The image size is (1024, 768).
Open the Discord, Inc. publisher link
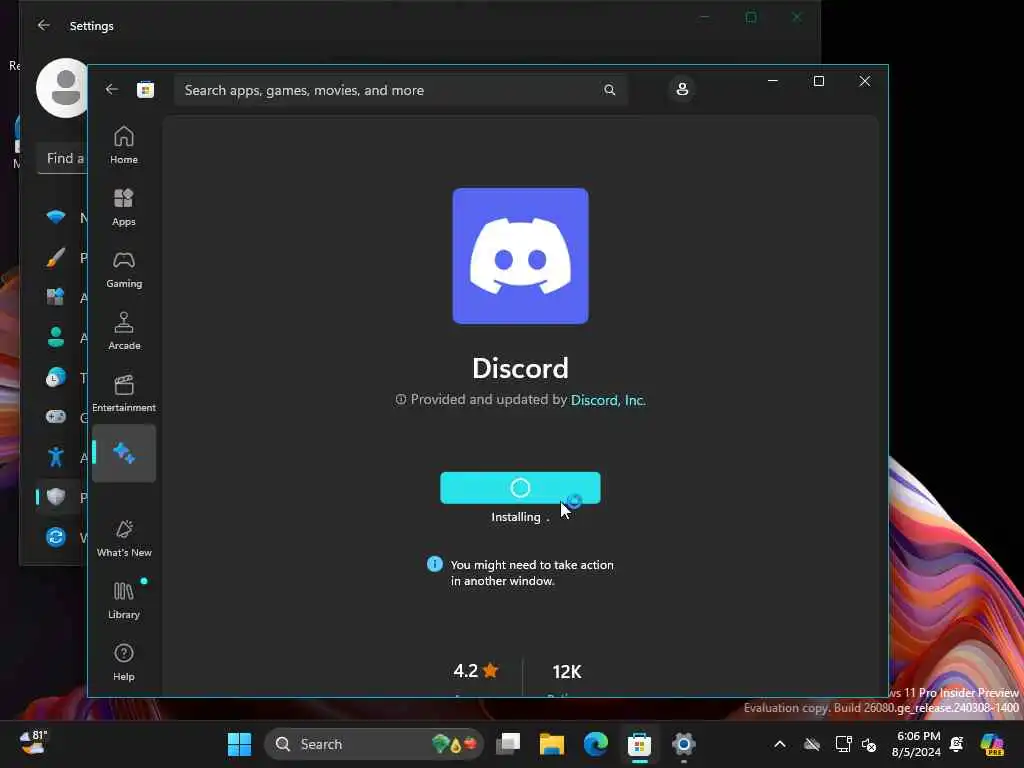click(x=608, y=400)
